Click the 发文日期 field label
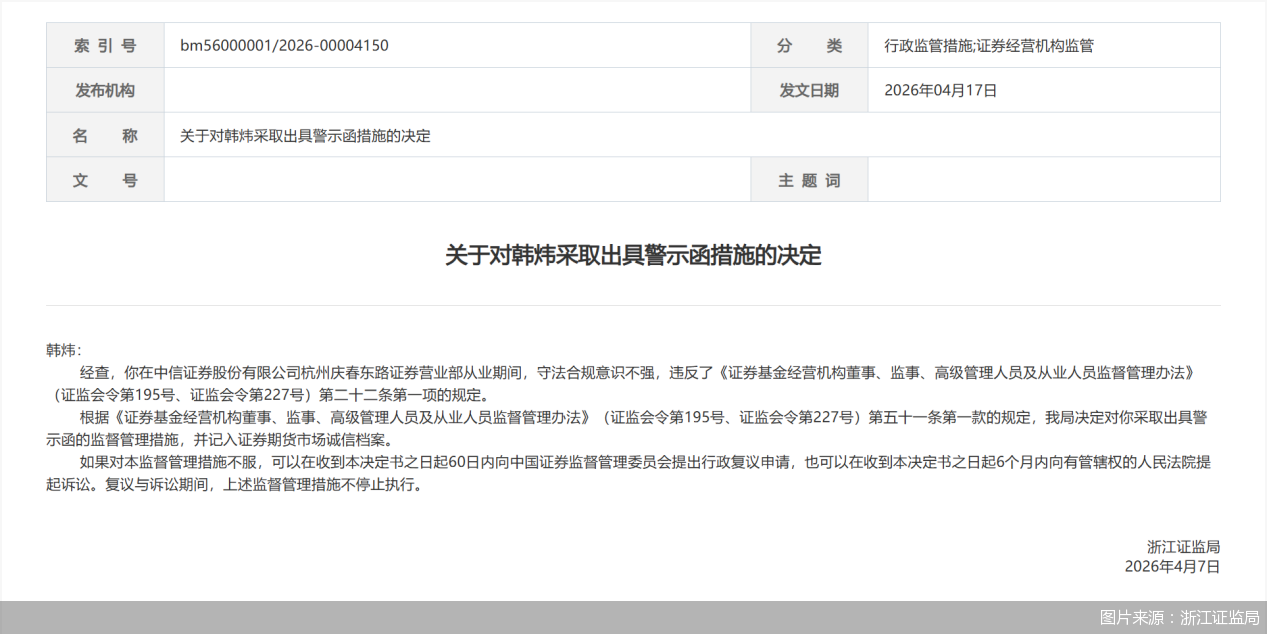Image resolution: width=1267 pixels, height=634 pixels. 809,90
